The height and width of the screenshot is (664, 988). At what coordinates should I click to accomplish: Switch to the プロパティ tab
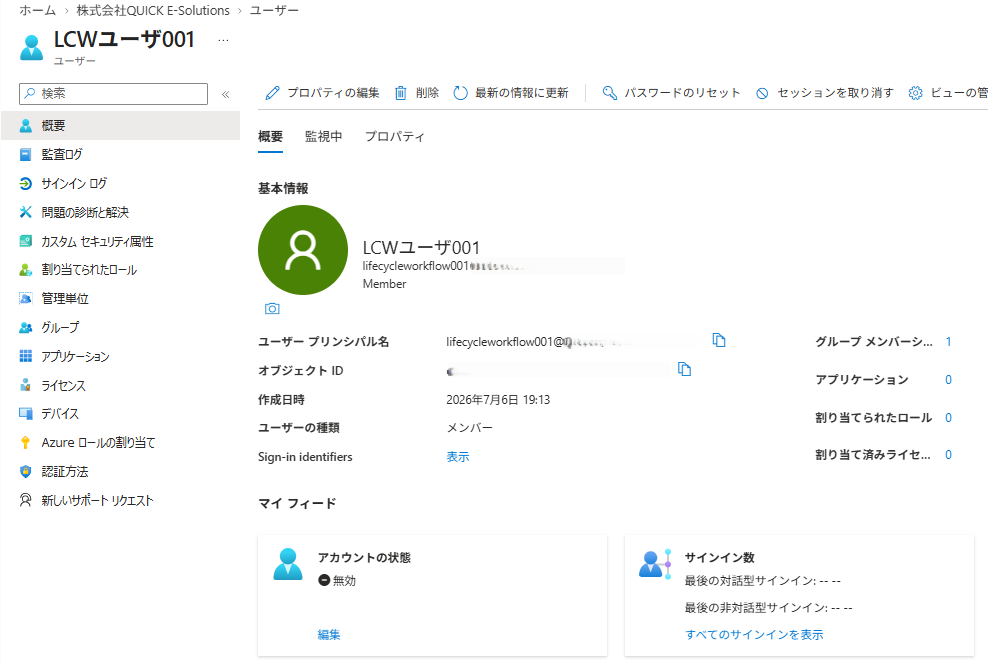394,137
